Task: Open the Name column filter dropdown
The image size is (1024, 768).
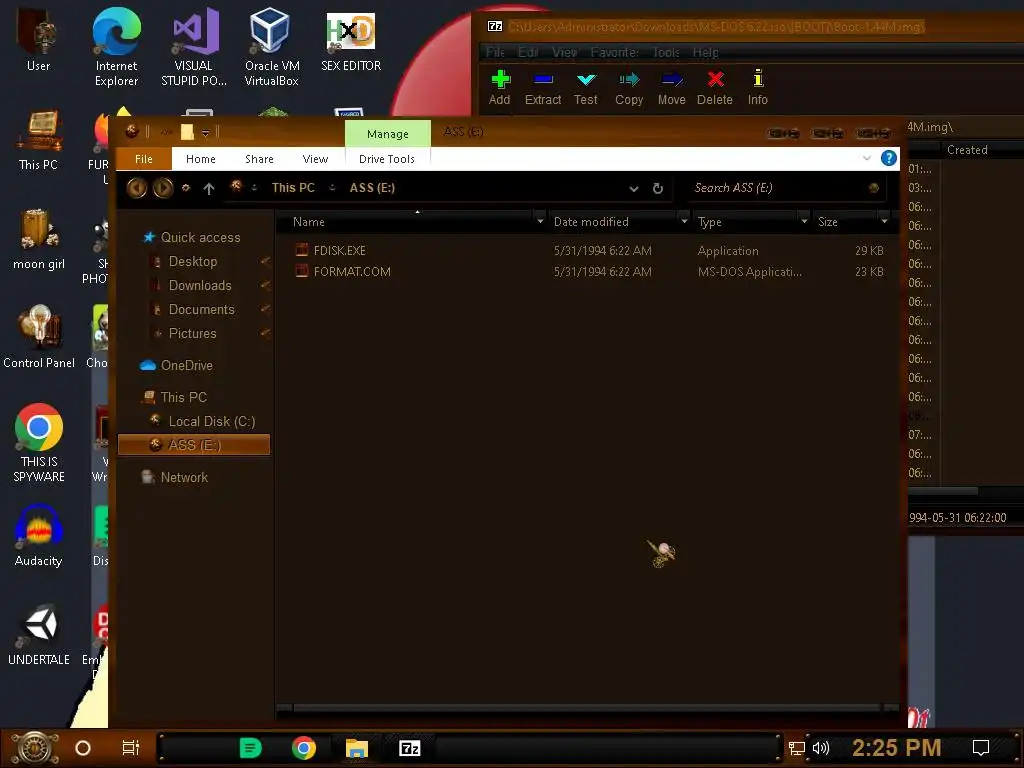Action: point(540,222)
